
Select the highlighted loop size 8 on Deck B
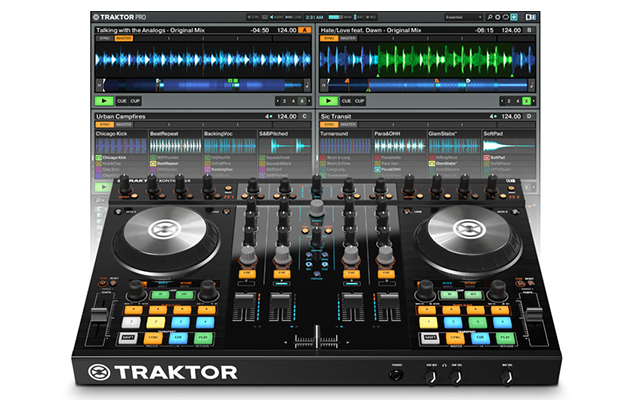click(x=526, y=101)
